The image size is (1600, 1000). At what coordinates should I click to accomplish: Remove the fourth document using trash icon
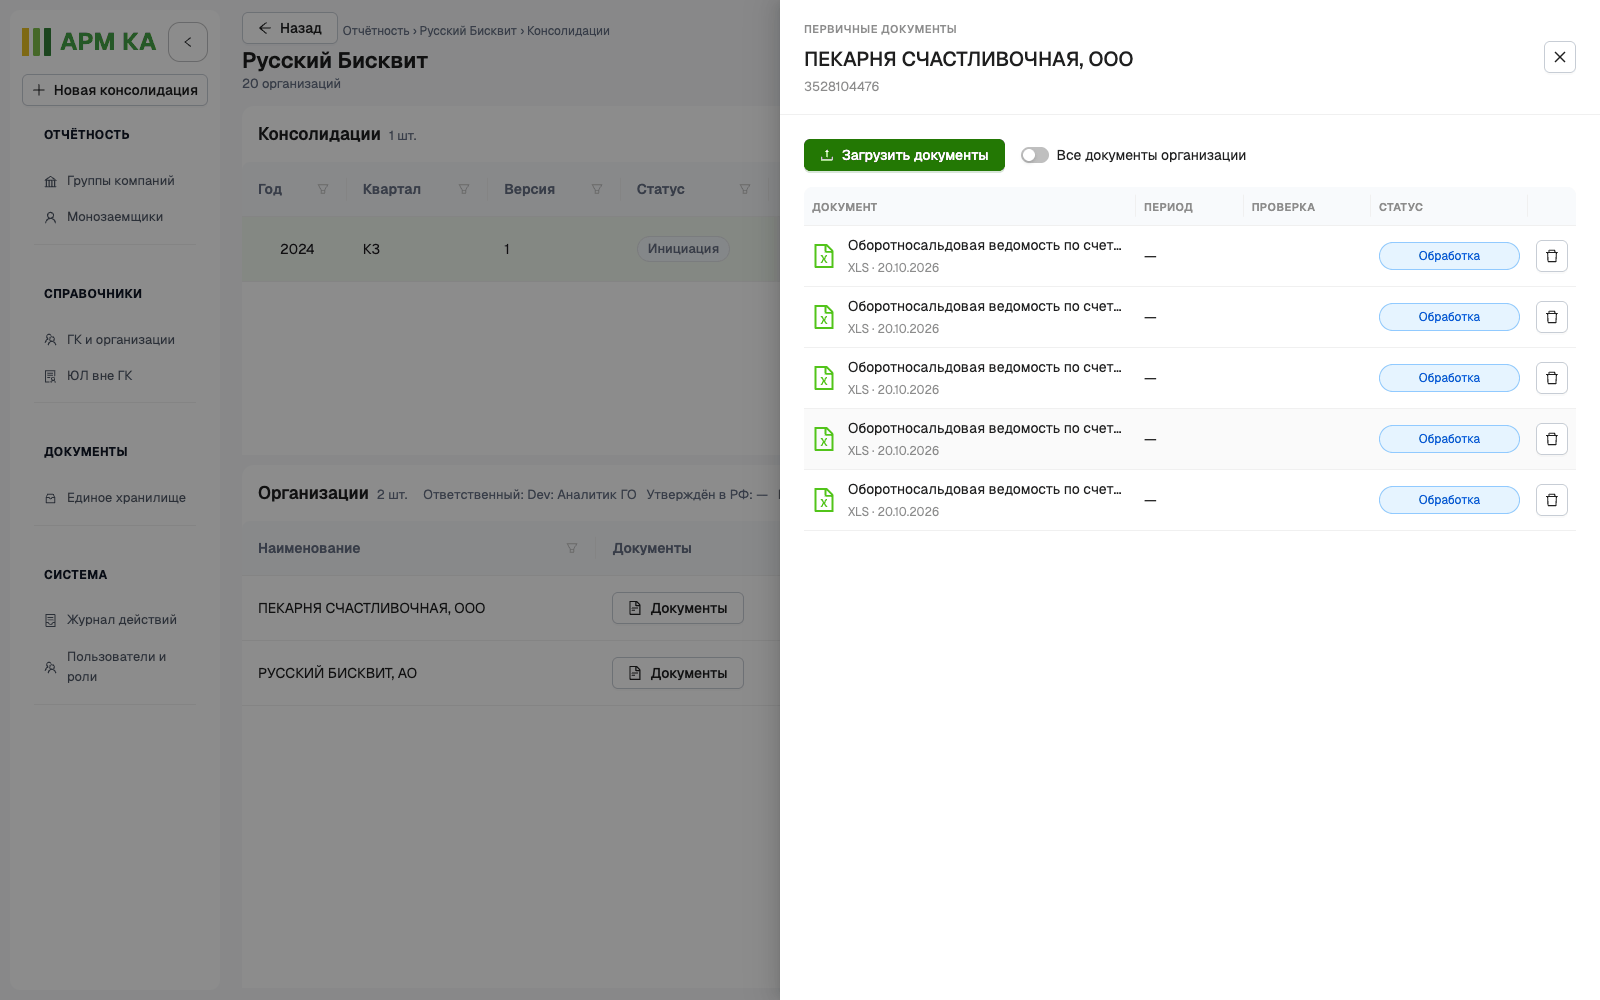[x=1551, y=439]
